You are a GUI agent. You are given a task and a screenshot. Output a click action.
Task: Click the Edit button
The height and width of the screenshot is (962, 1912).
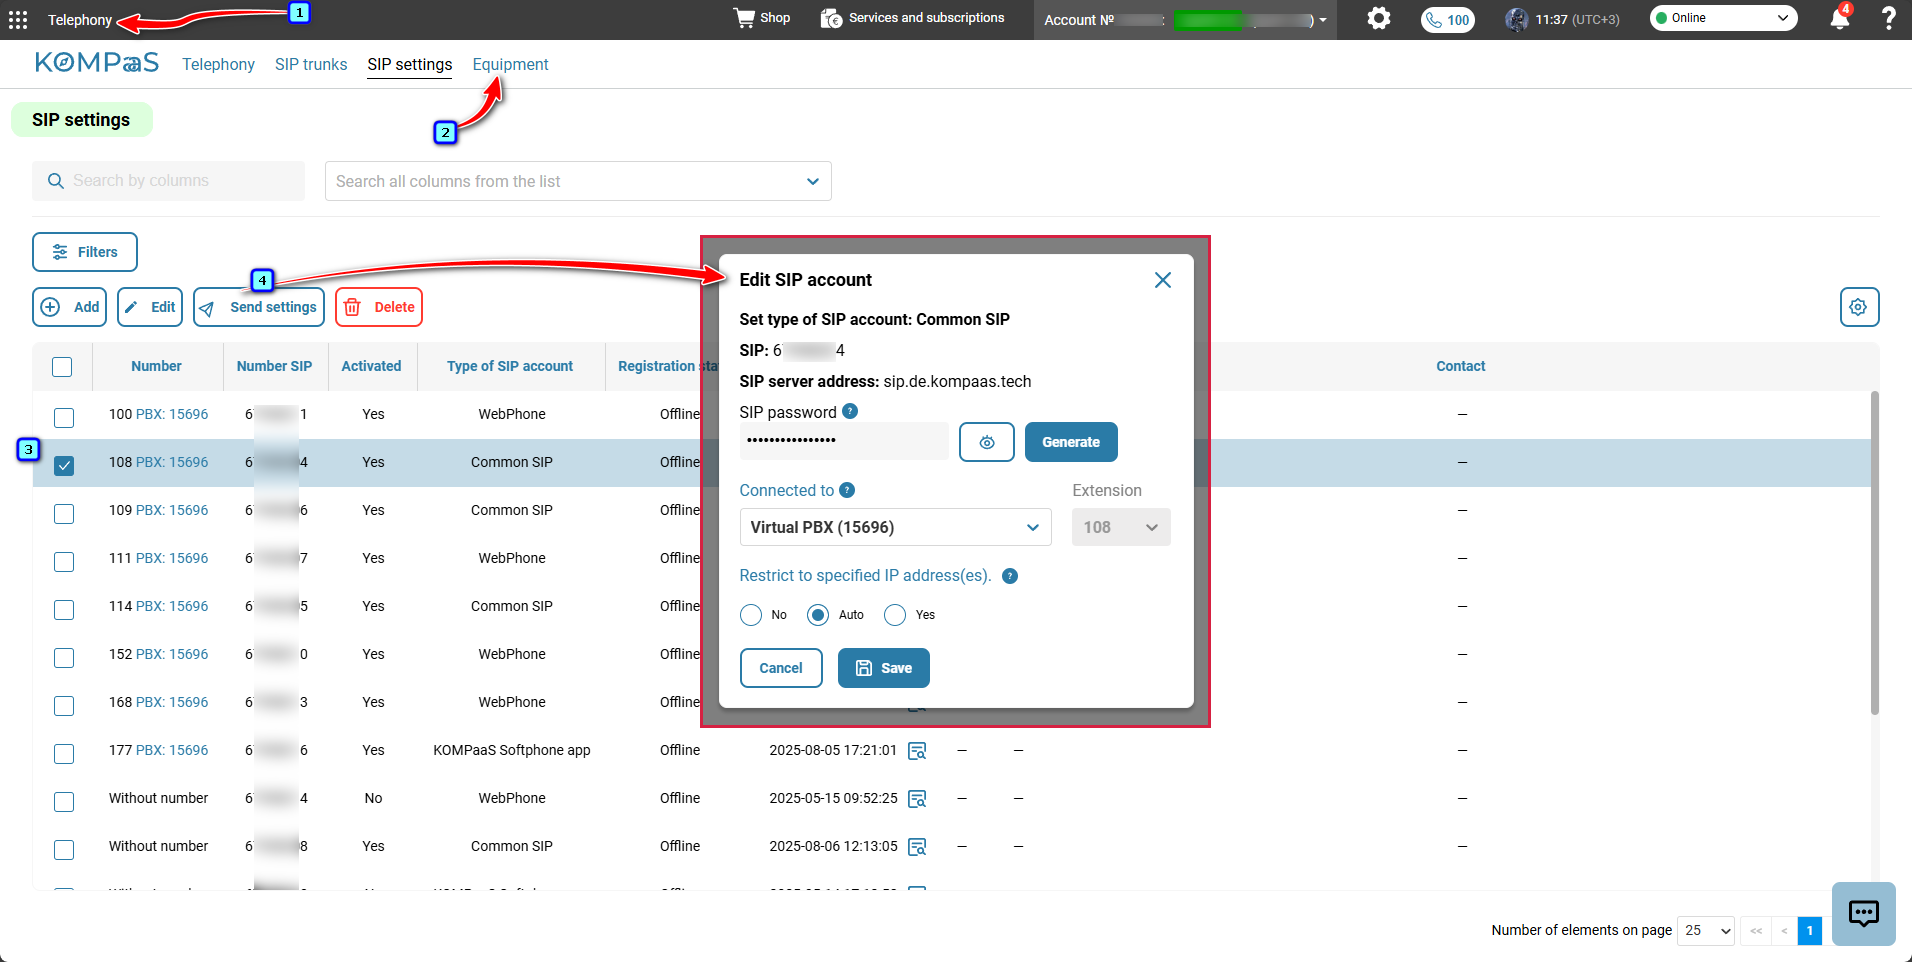(x=150, y=307)
